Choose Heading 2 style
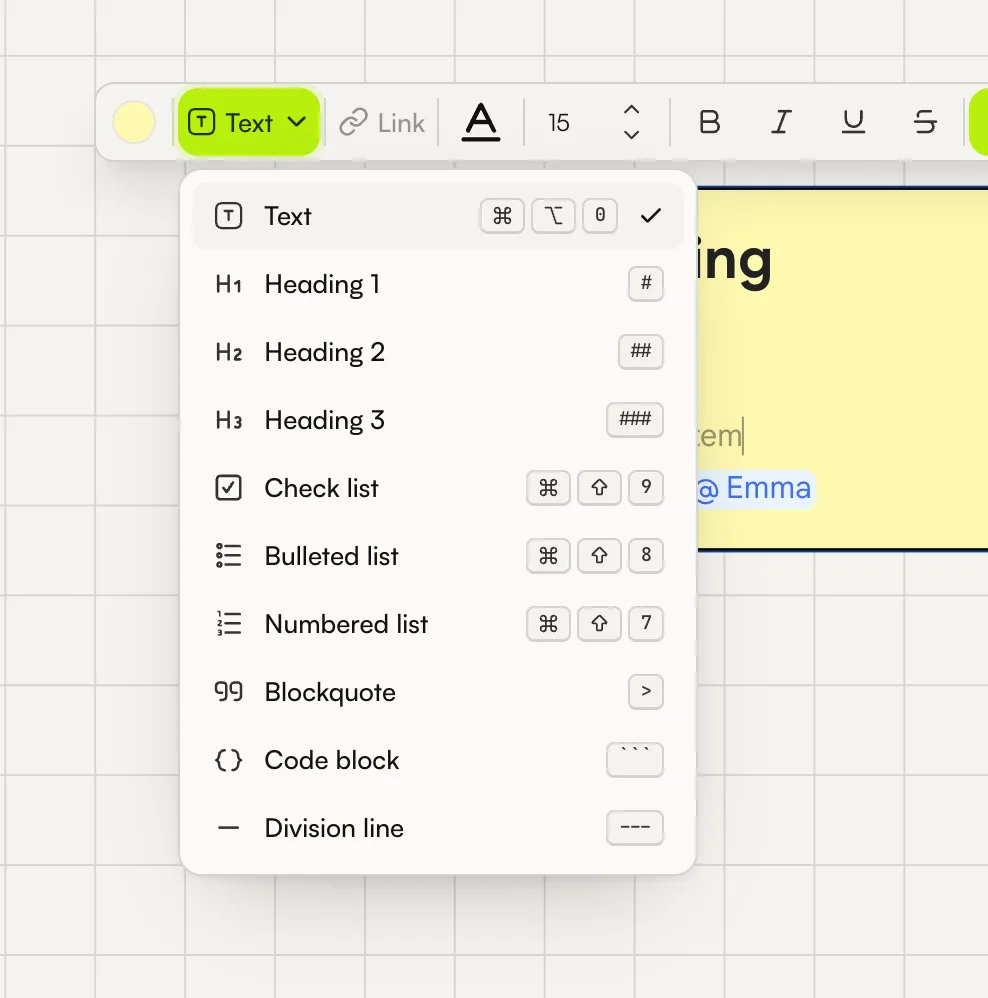988x998 pixels. click(x=438, y=352)
